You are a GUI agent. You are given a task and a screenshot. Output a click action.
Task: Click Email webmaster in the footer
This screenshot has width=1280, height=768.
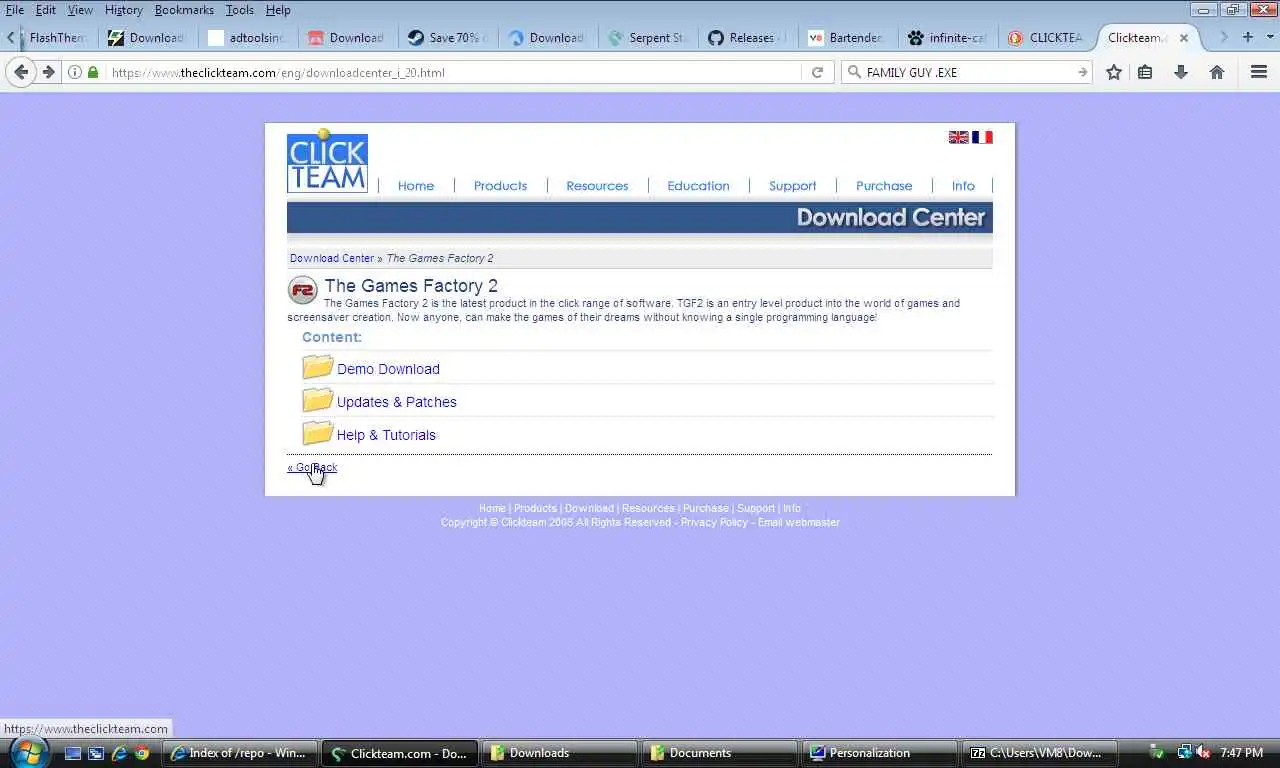pos(799,522)
